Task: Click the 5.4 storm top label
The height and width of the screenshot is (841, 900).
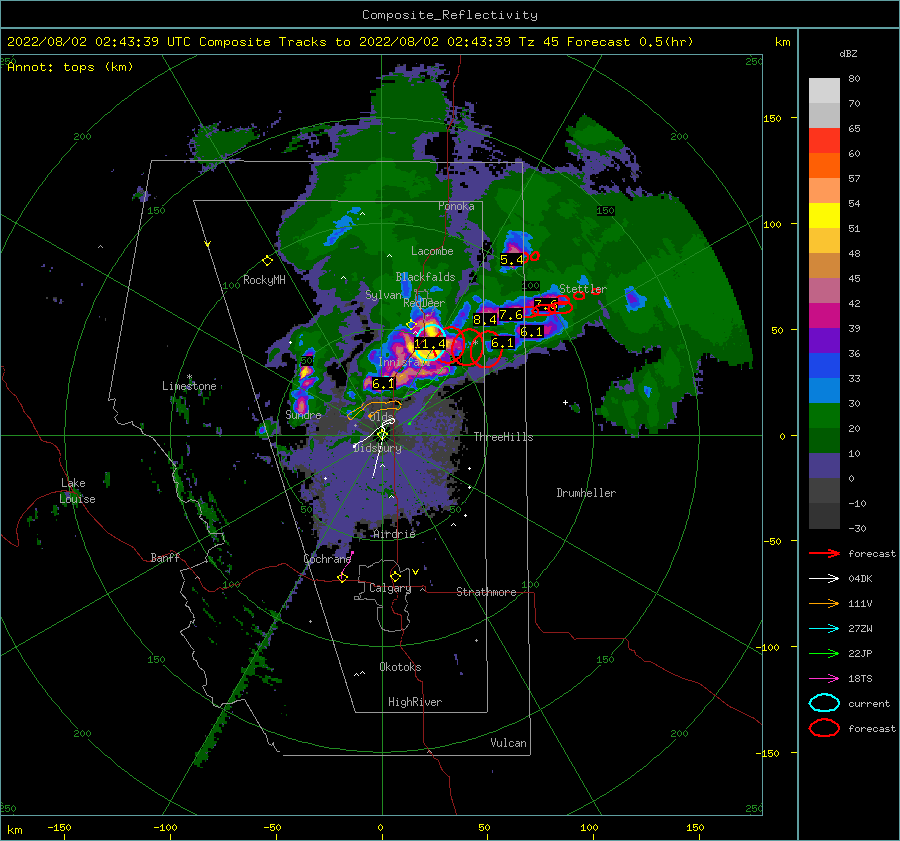Action: pyautogui.click(x=512, y=259)
